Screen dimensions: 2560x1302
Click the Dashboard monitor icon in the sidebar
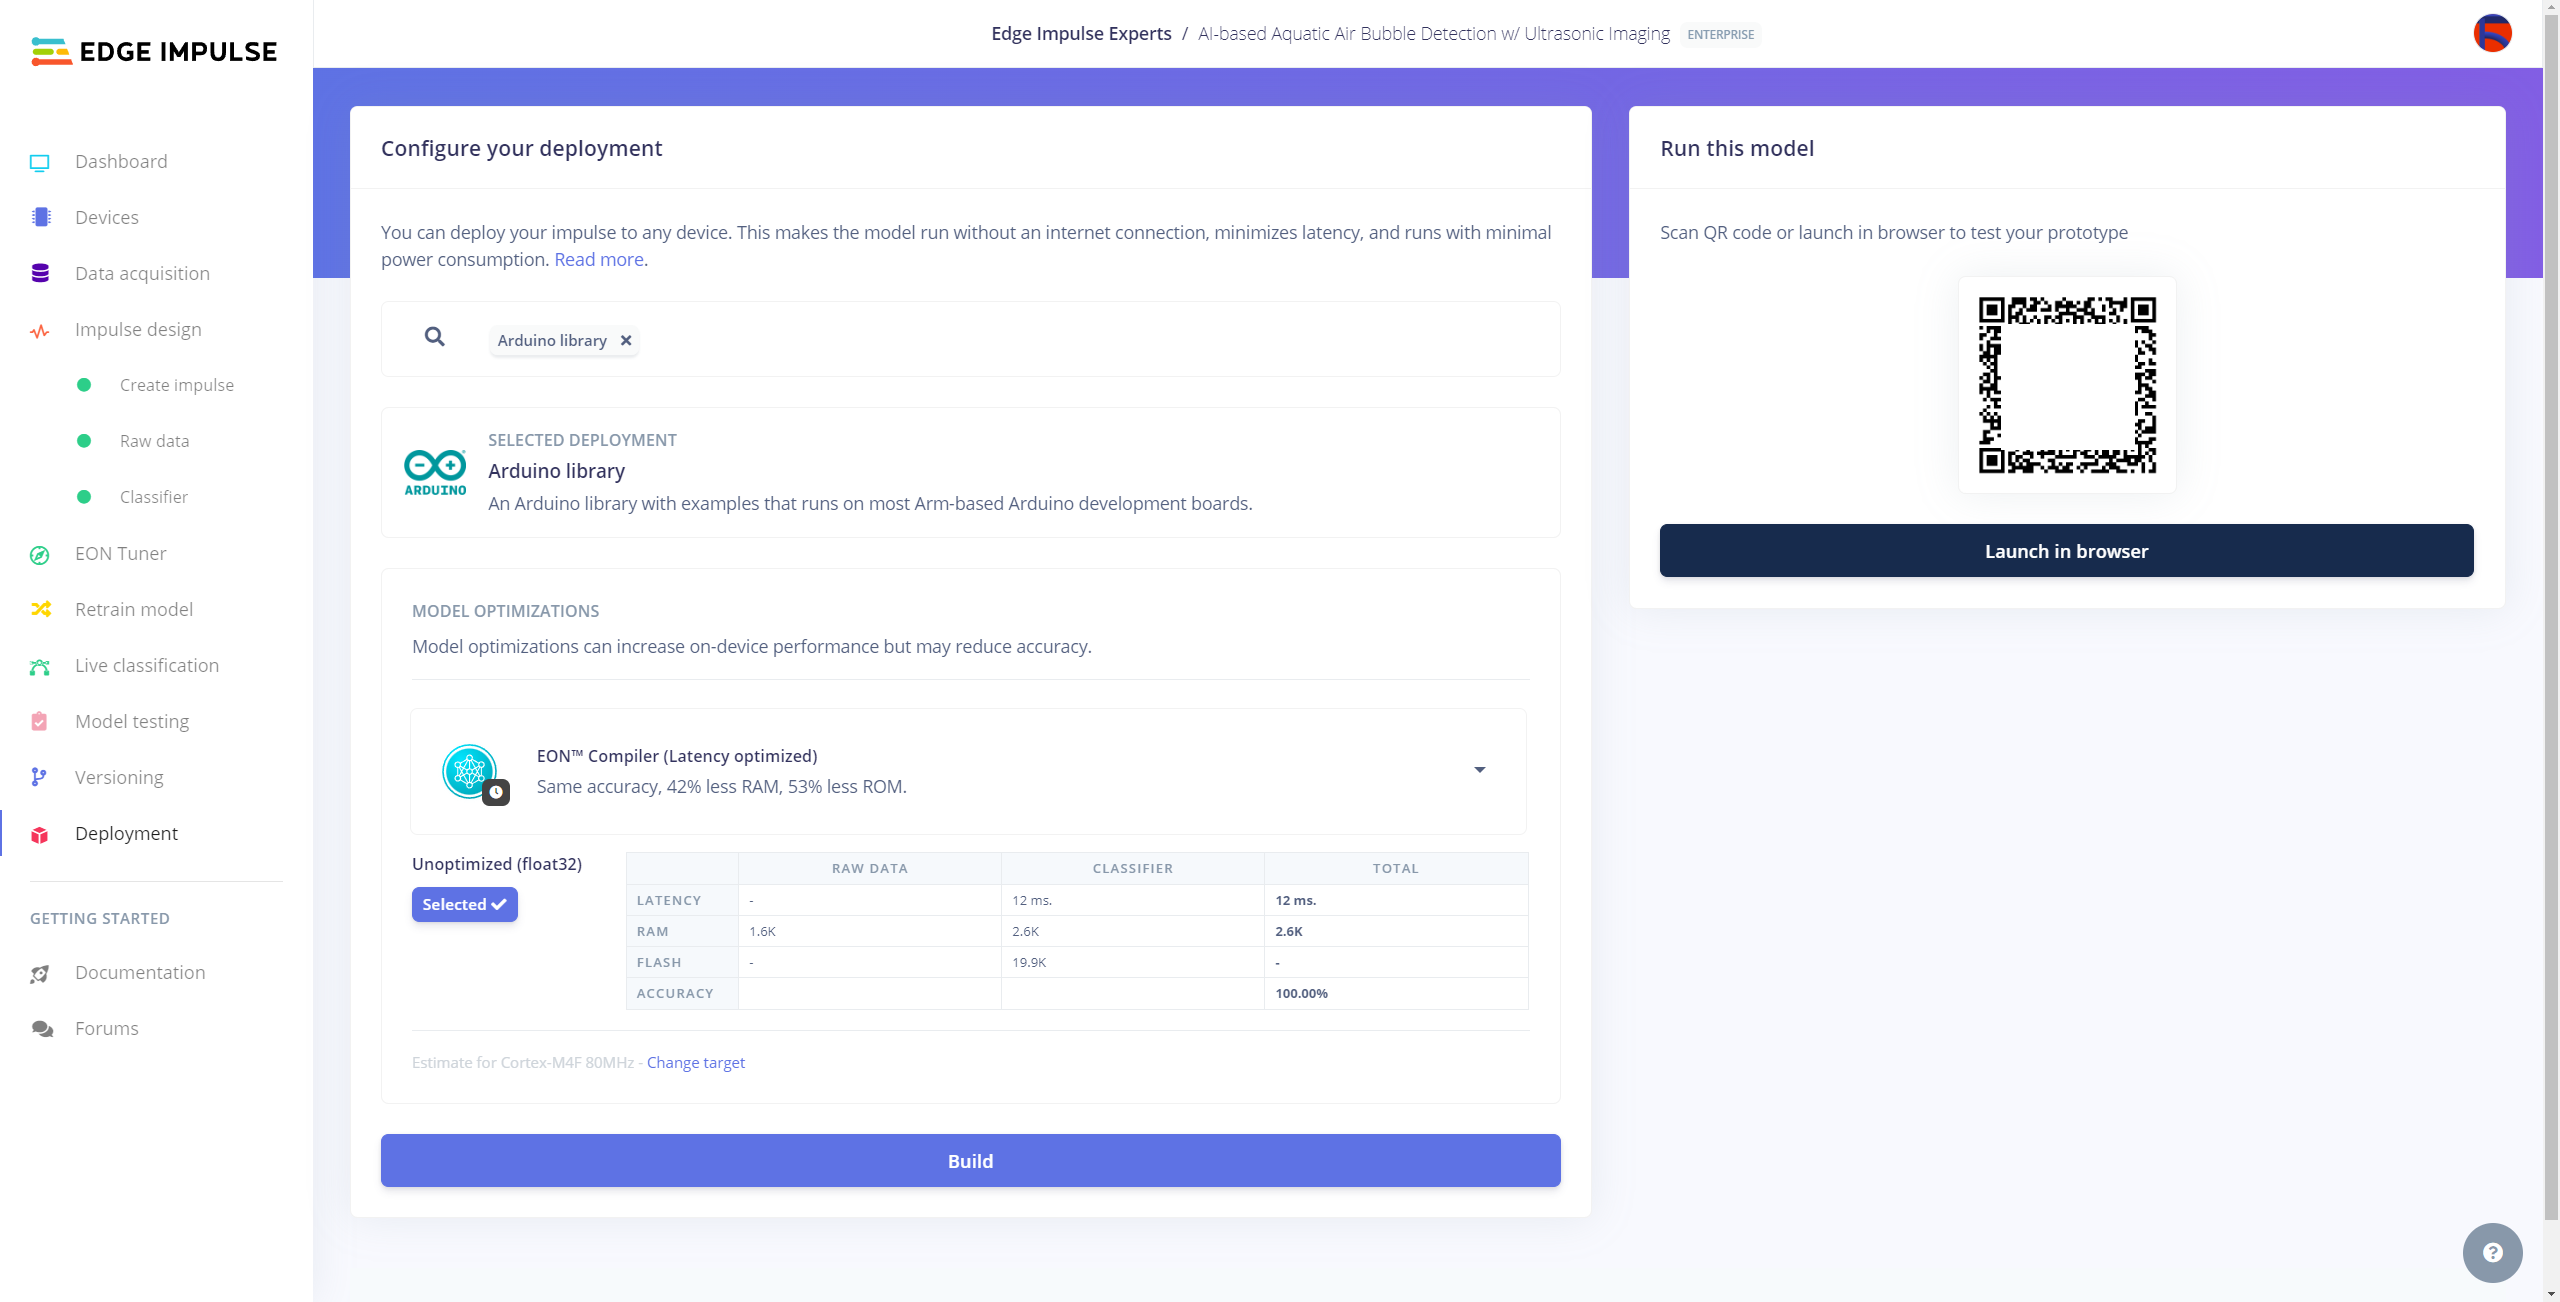point(40,162)
